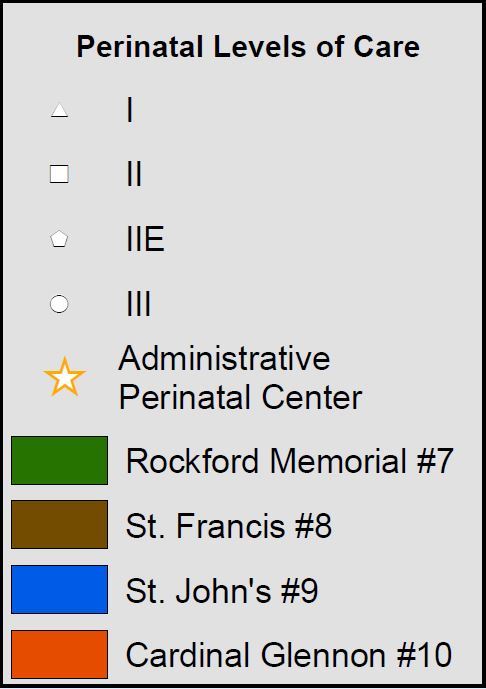Click the Roman numeral I label
Viewport: 486px width, 689px height.
point(129,110)
